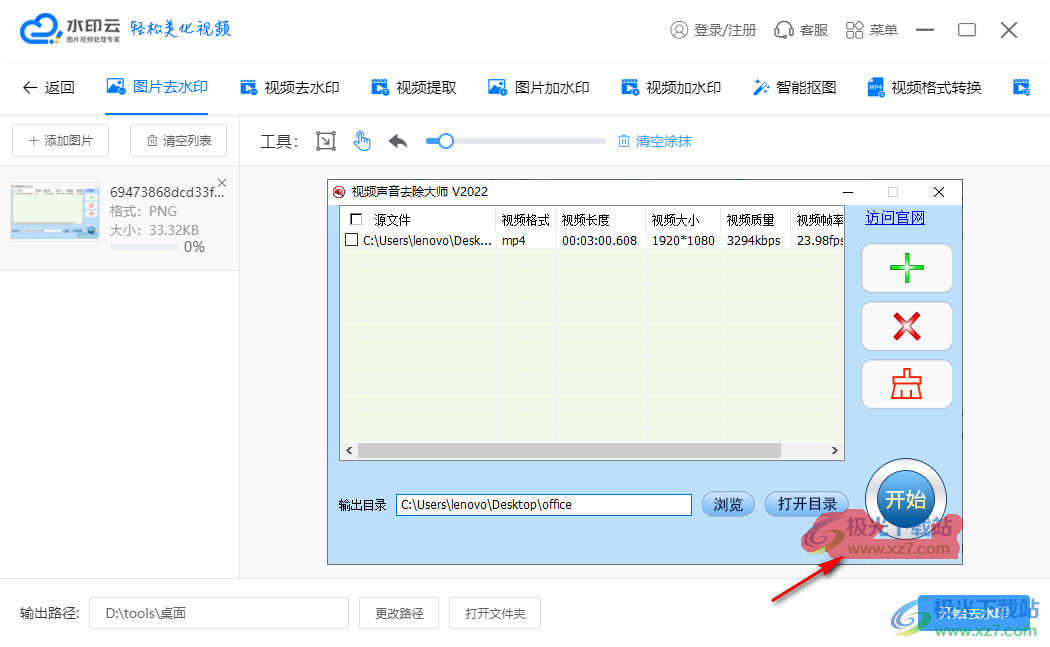Click 更改路径 button

click(x=399, y=614)
